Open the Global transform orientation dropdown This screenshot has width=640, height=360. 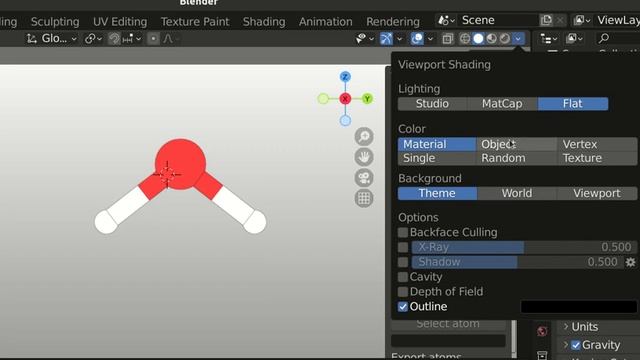(x=51, y=39)
